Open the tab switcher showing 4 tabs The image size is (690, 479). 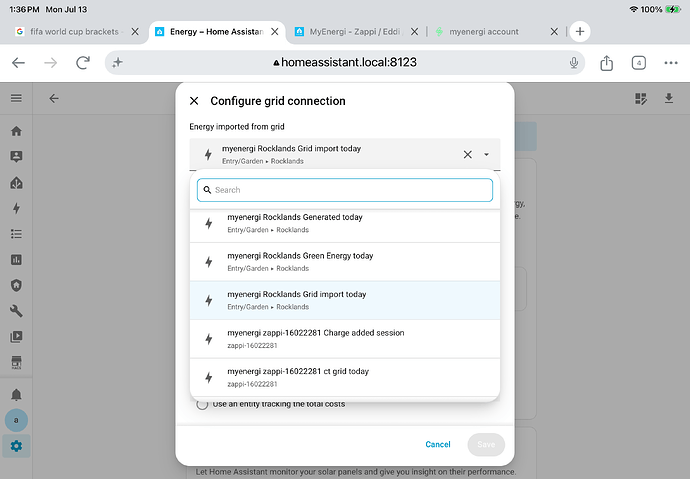pos(639,63)
